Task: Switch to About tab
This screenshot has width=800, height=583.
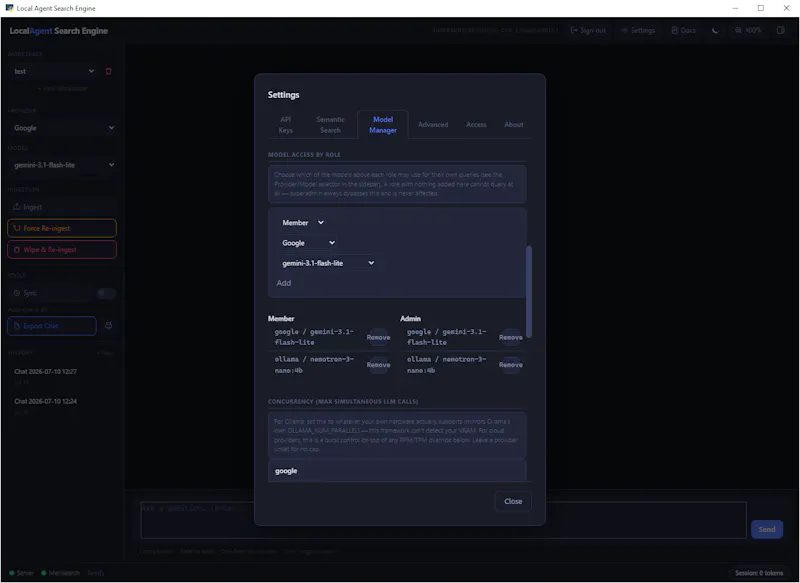Action: click(x=514, y=125)
